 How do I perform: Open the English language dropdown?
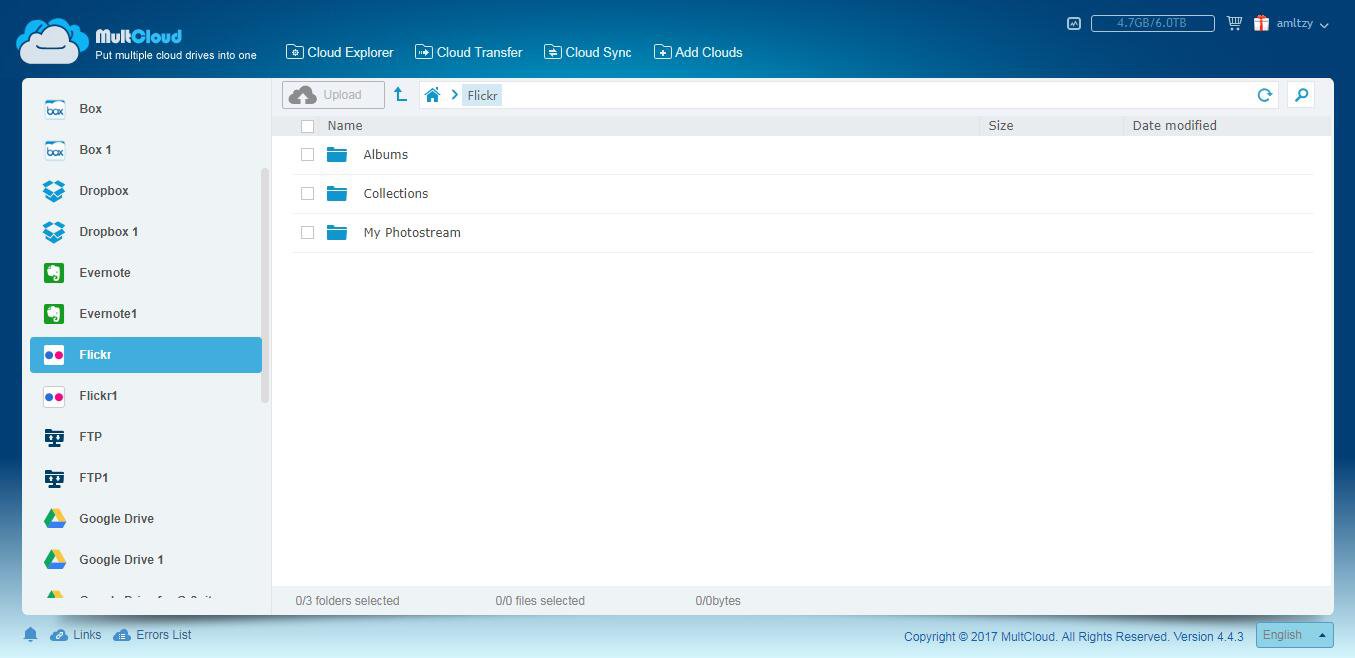point(1295,635)
